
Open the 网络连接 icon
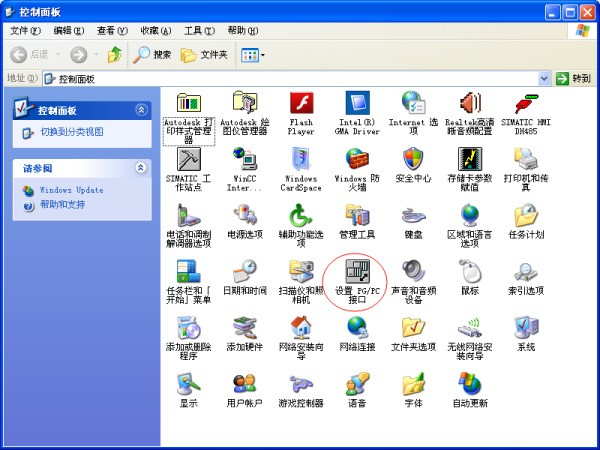[x=358, y=327]
